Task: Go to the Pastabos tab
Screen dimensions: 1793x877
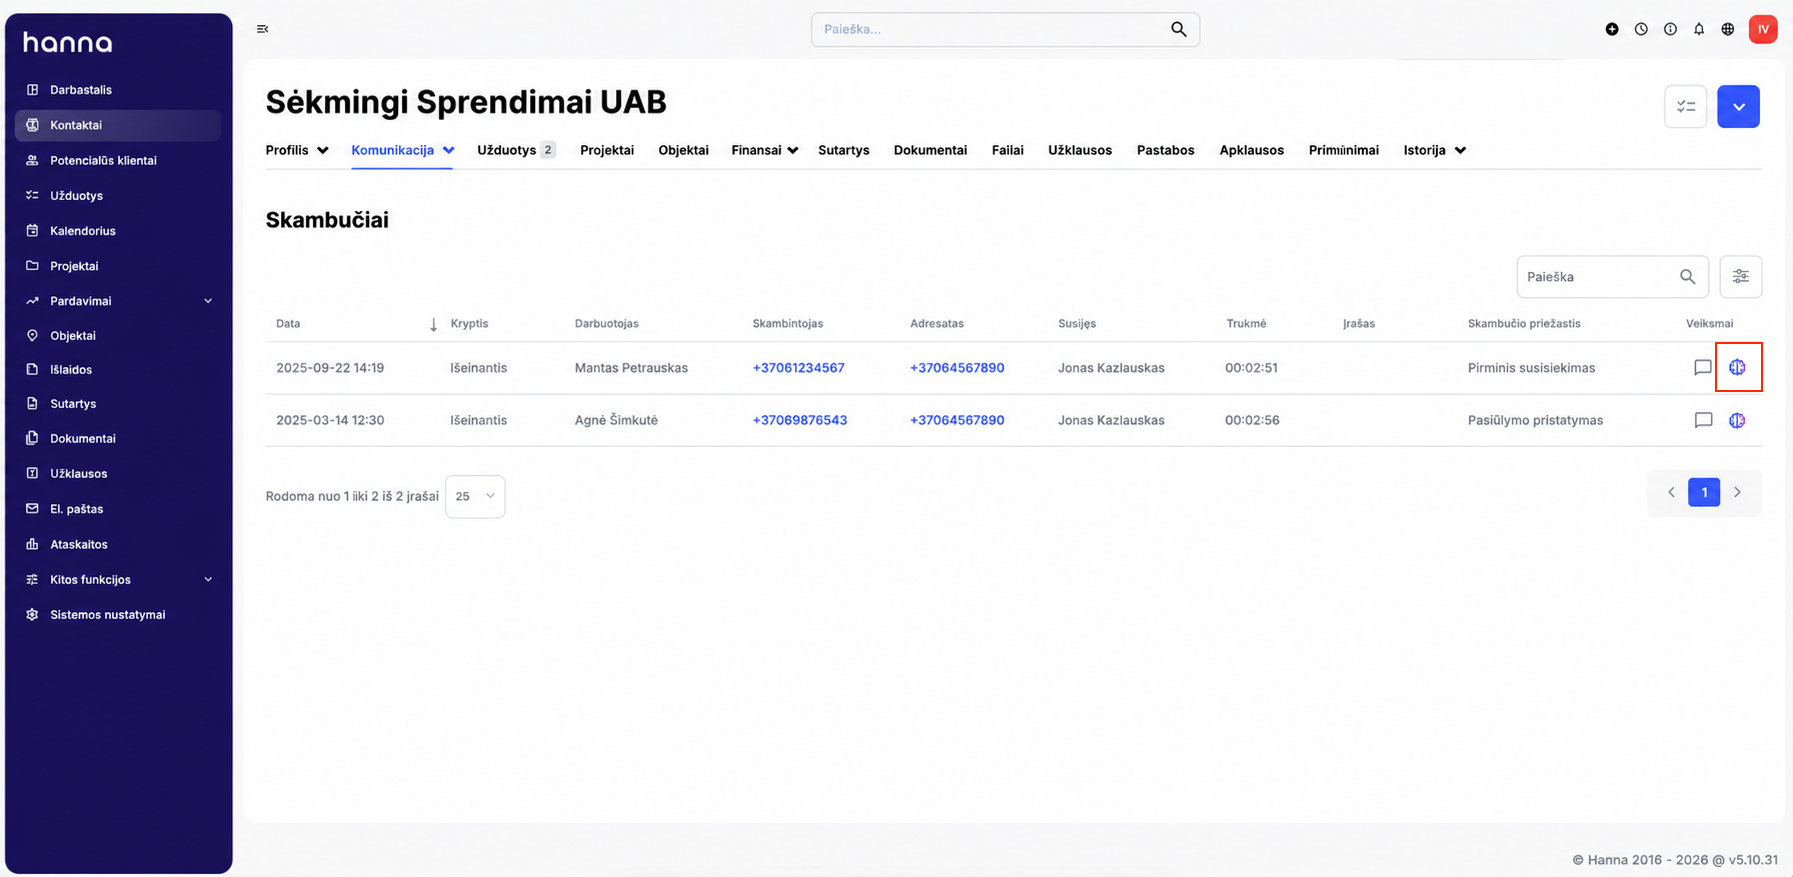Action: click(x=1165, y=150)
